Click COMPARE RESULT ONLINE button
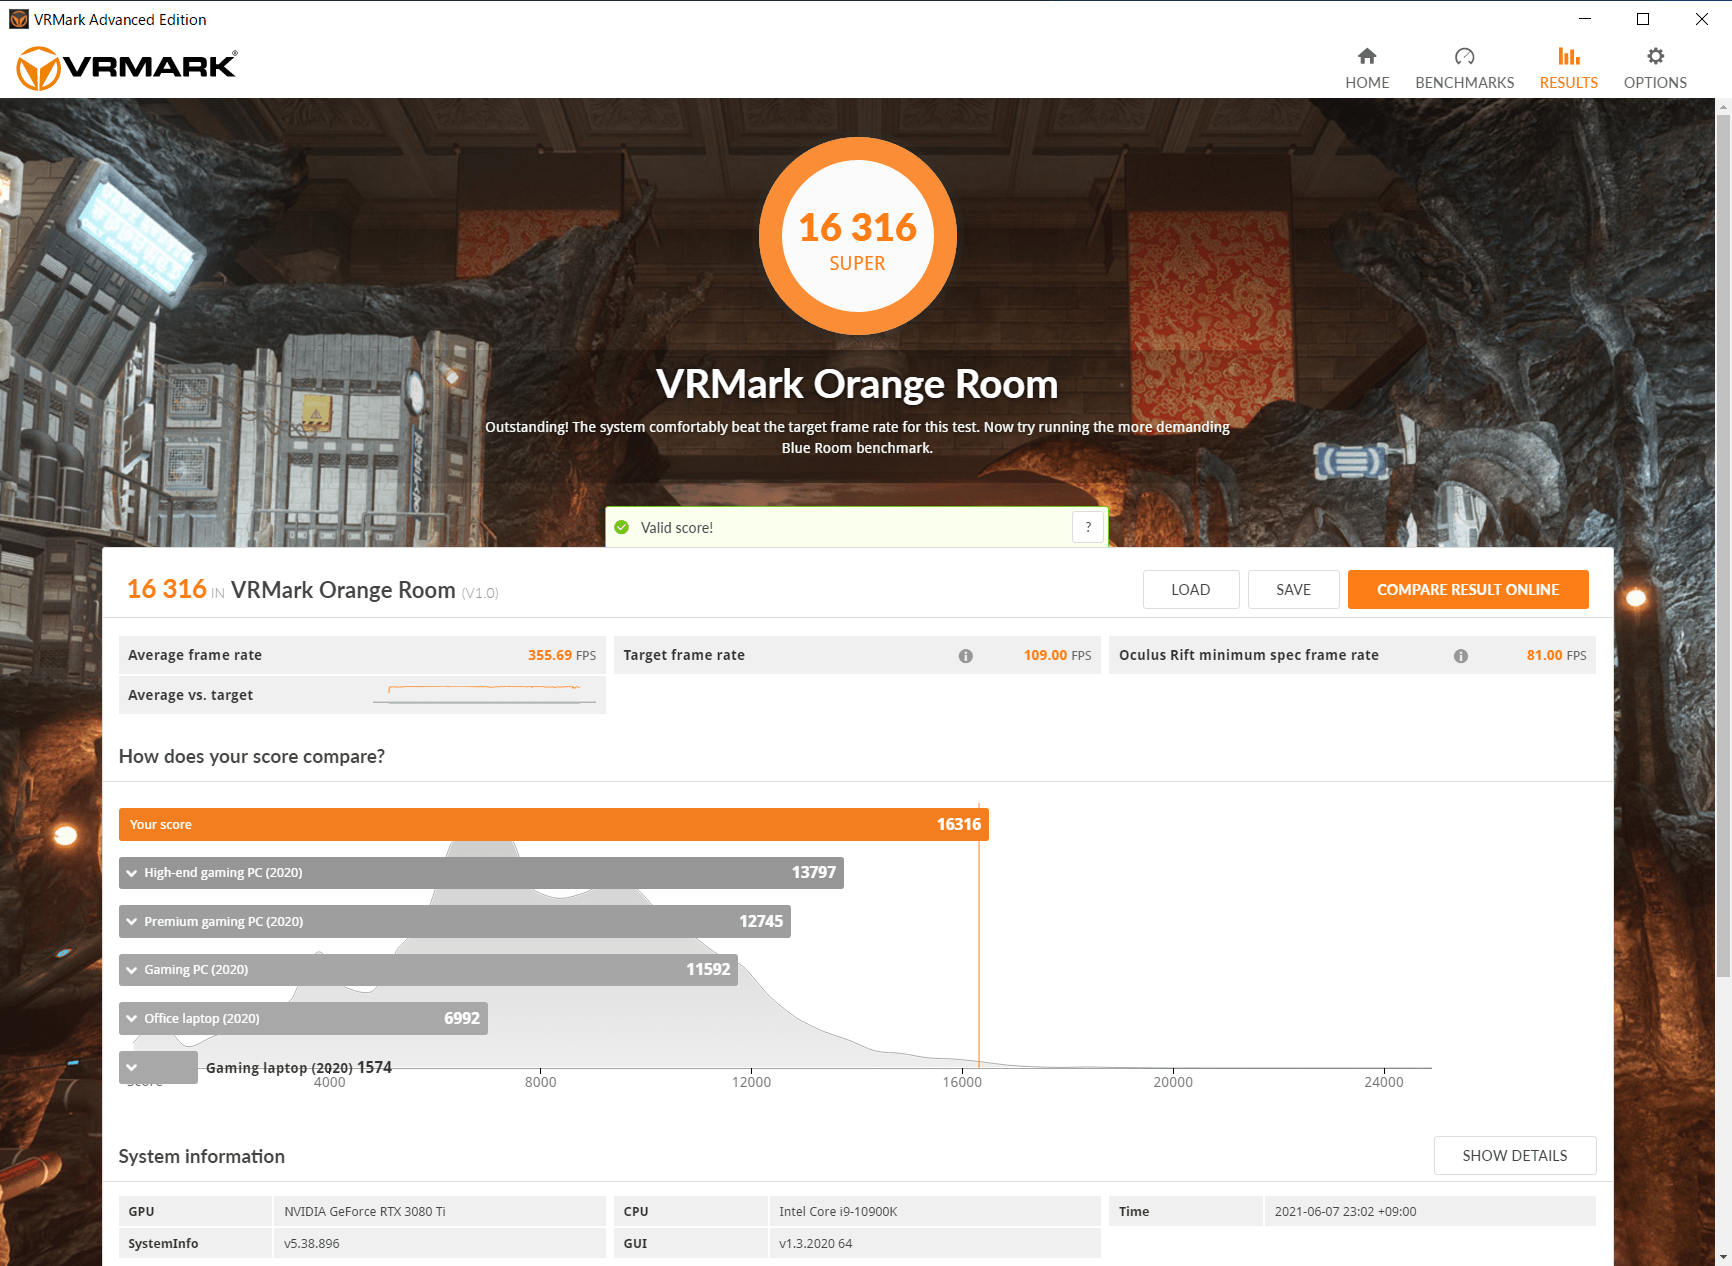Image resolution: width=1732 pixels, height=1266 pixels. pyautogui.click(x=1468, y=590)
